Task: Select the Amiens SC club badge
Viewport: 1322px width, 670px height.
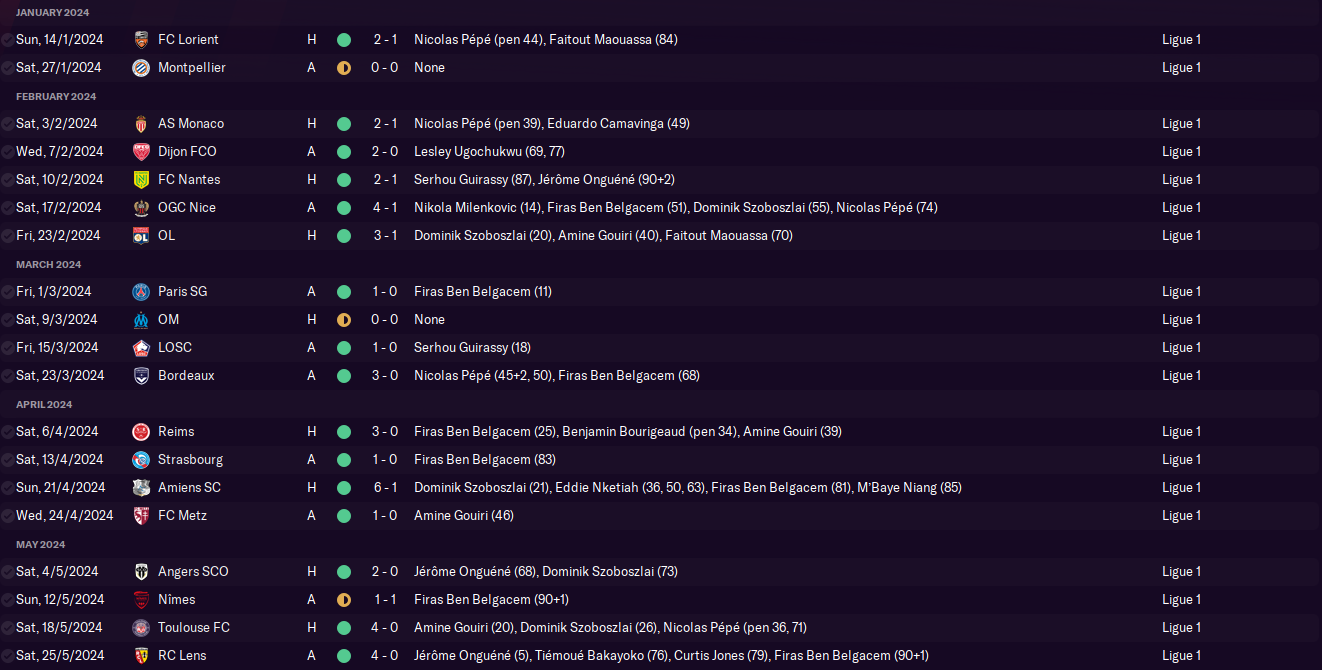Action: click(141, 488)
